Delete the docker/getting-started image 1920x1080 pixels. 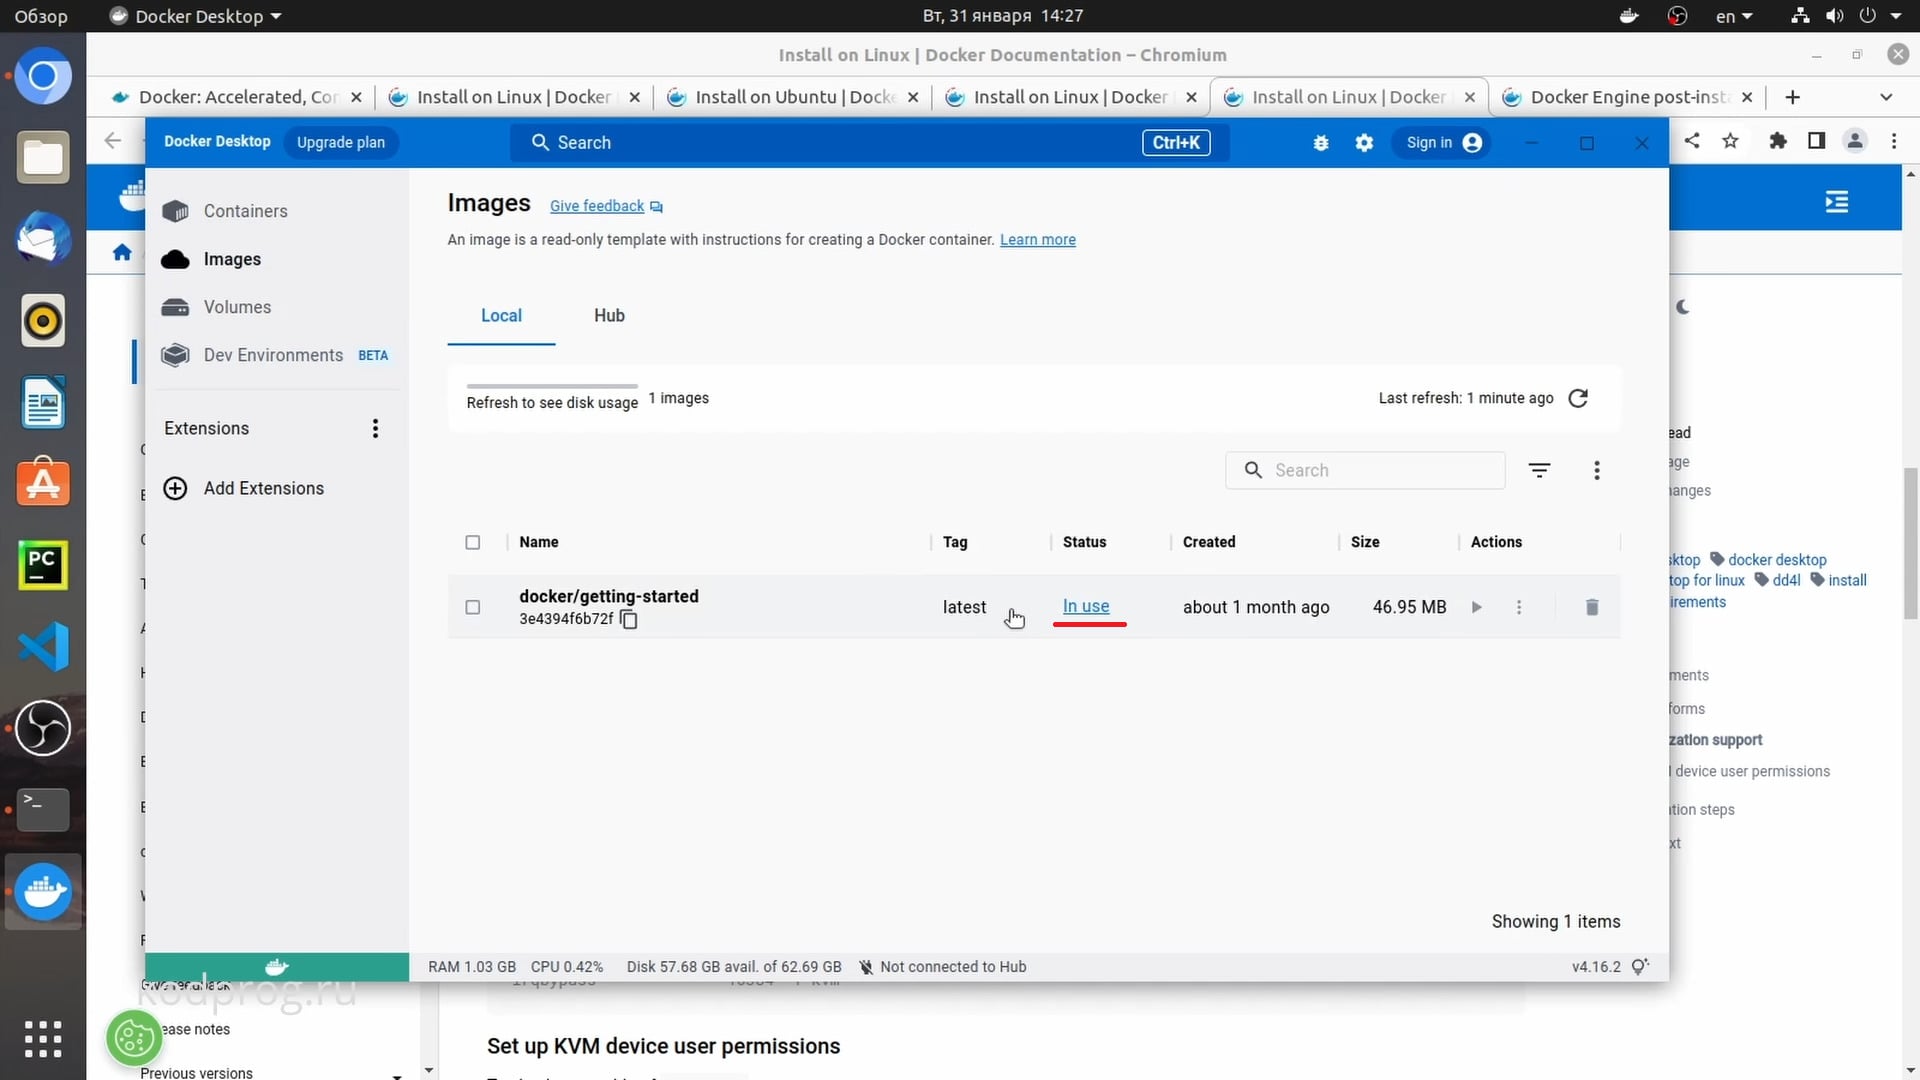pyautogui.click(x=1592, y=607)
